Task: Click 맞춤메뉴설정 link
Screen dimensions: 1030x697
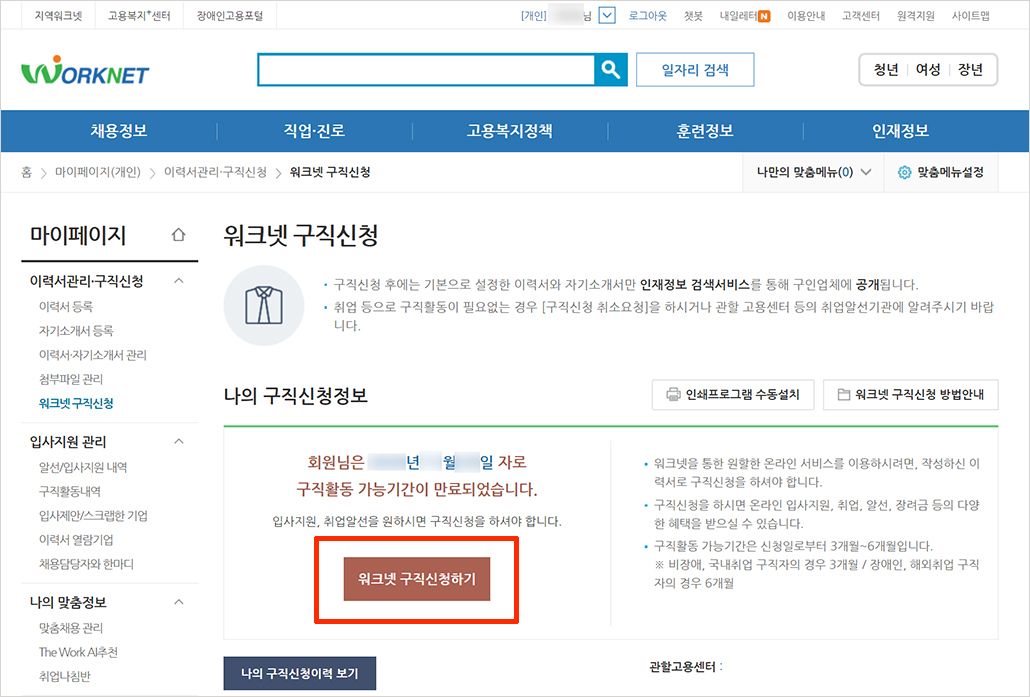Action: (941, 172)
